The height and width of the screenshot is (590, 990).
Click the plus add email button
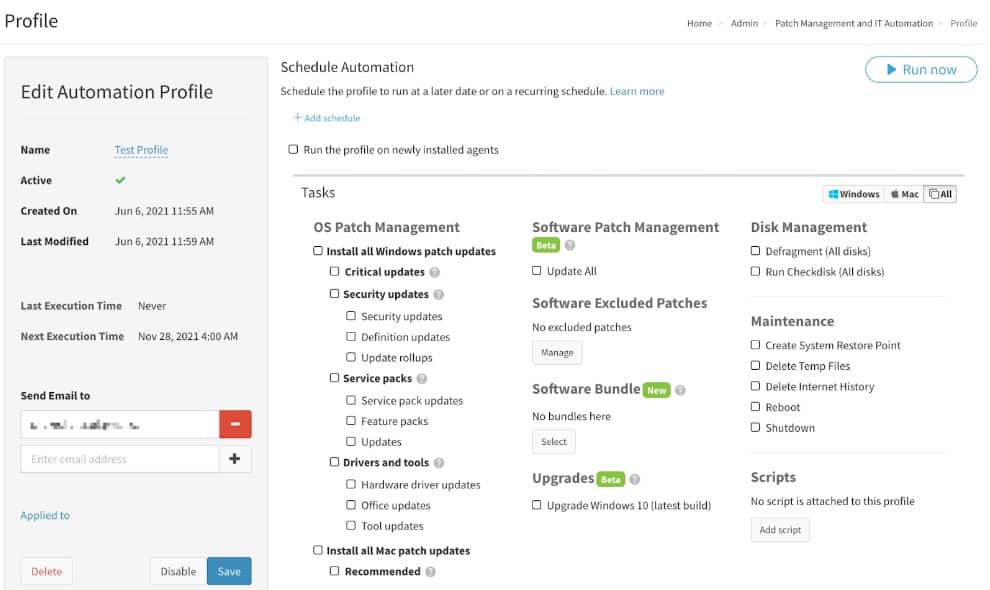[235, 459]
